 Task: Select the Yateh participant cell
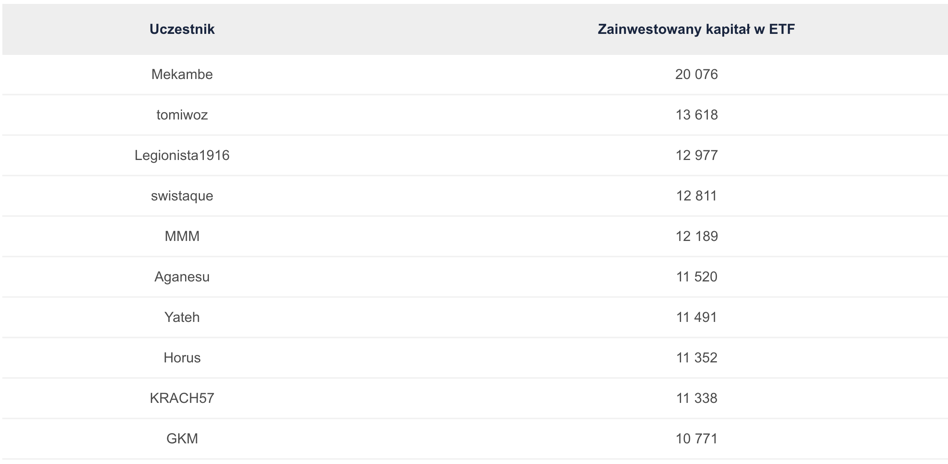(x=182, y=317)
